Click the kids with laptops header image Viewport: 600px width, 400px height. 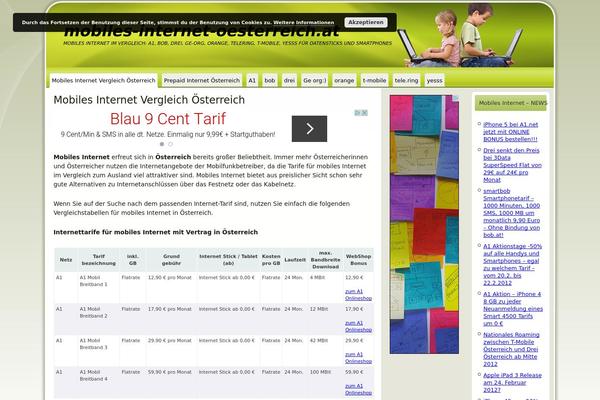coord(461,36)
